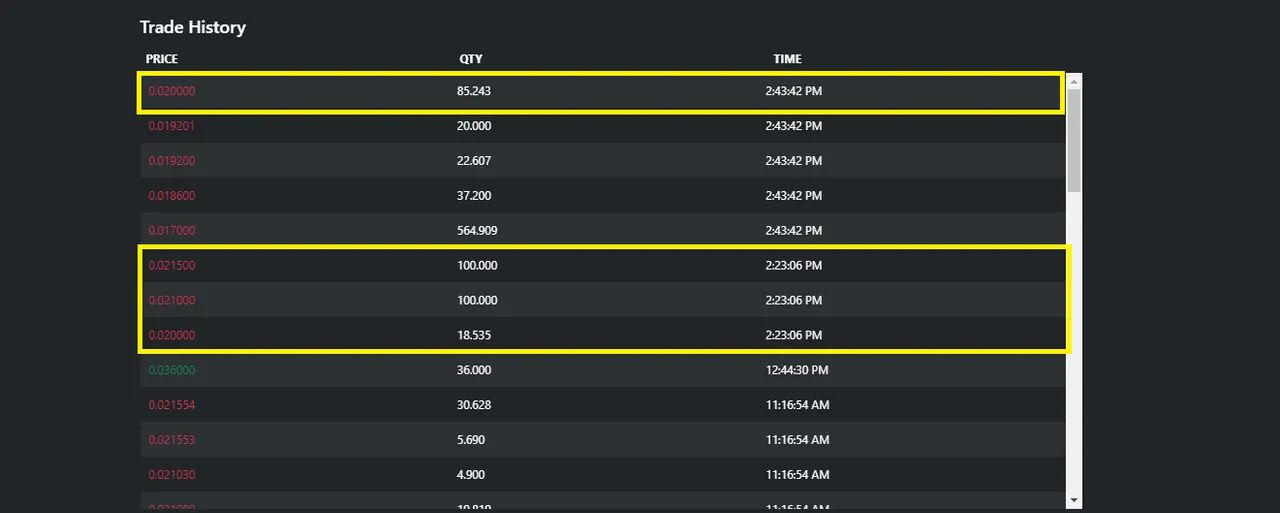Viewport: 1280px width, 513px height.
Task: Click the 0.021000 price at 2:23:06 PM
Action: coord(172,301)
